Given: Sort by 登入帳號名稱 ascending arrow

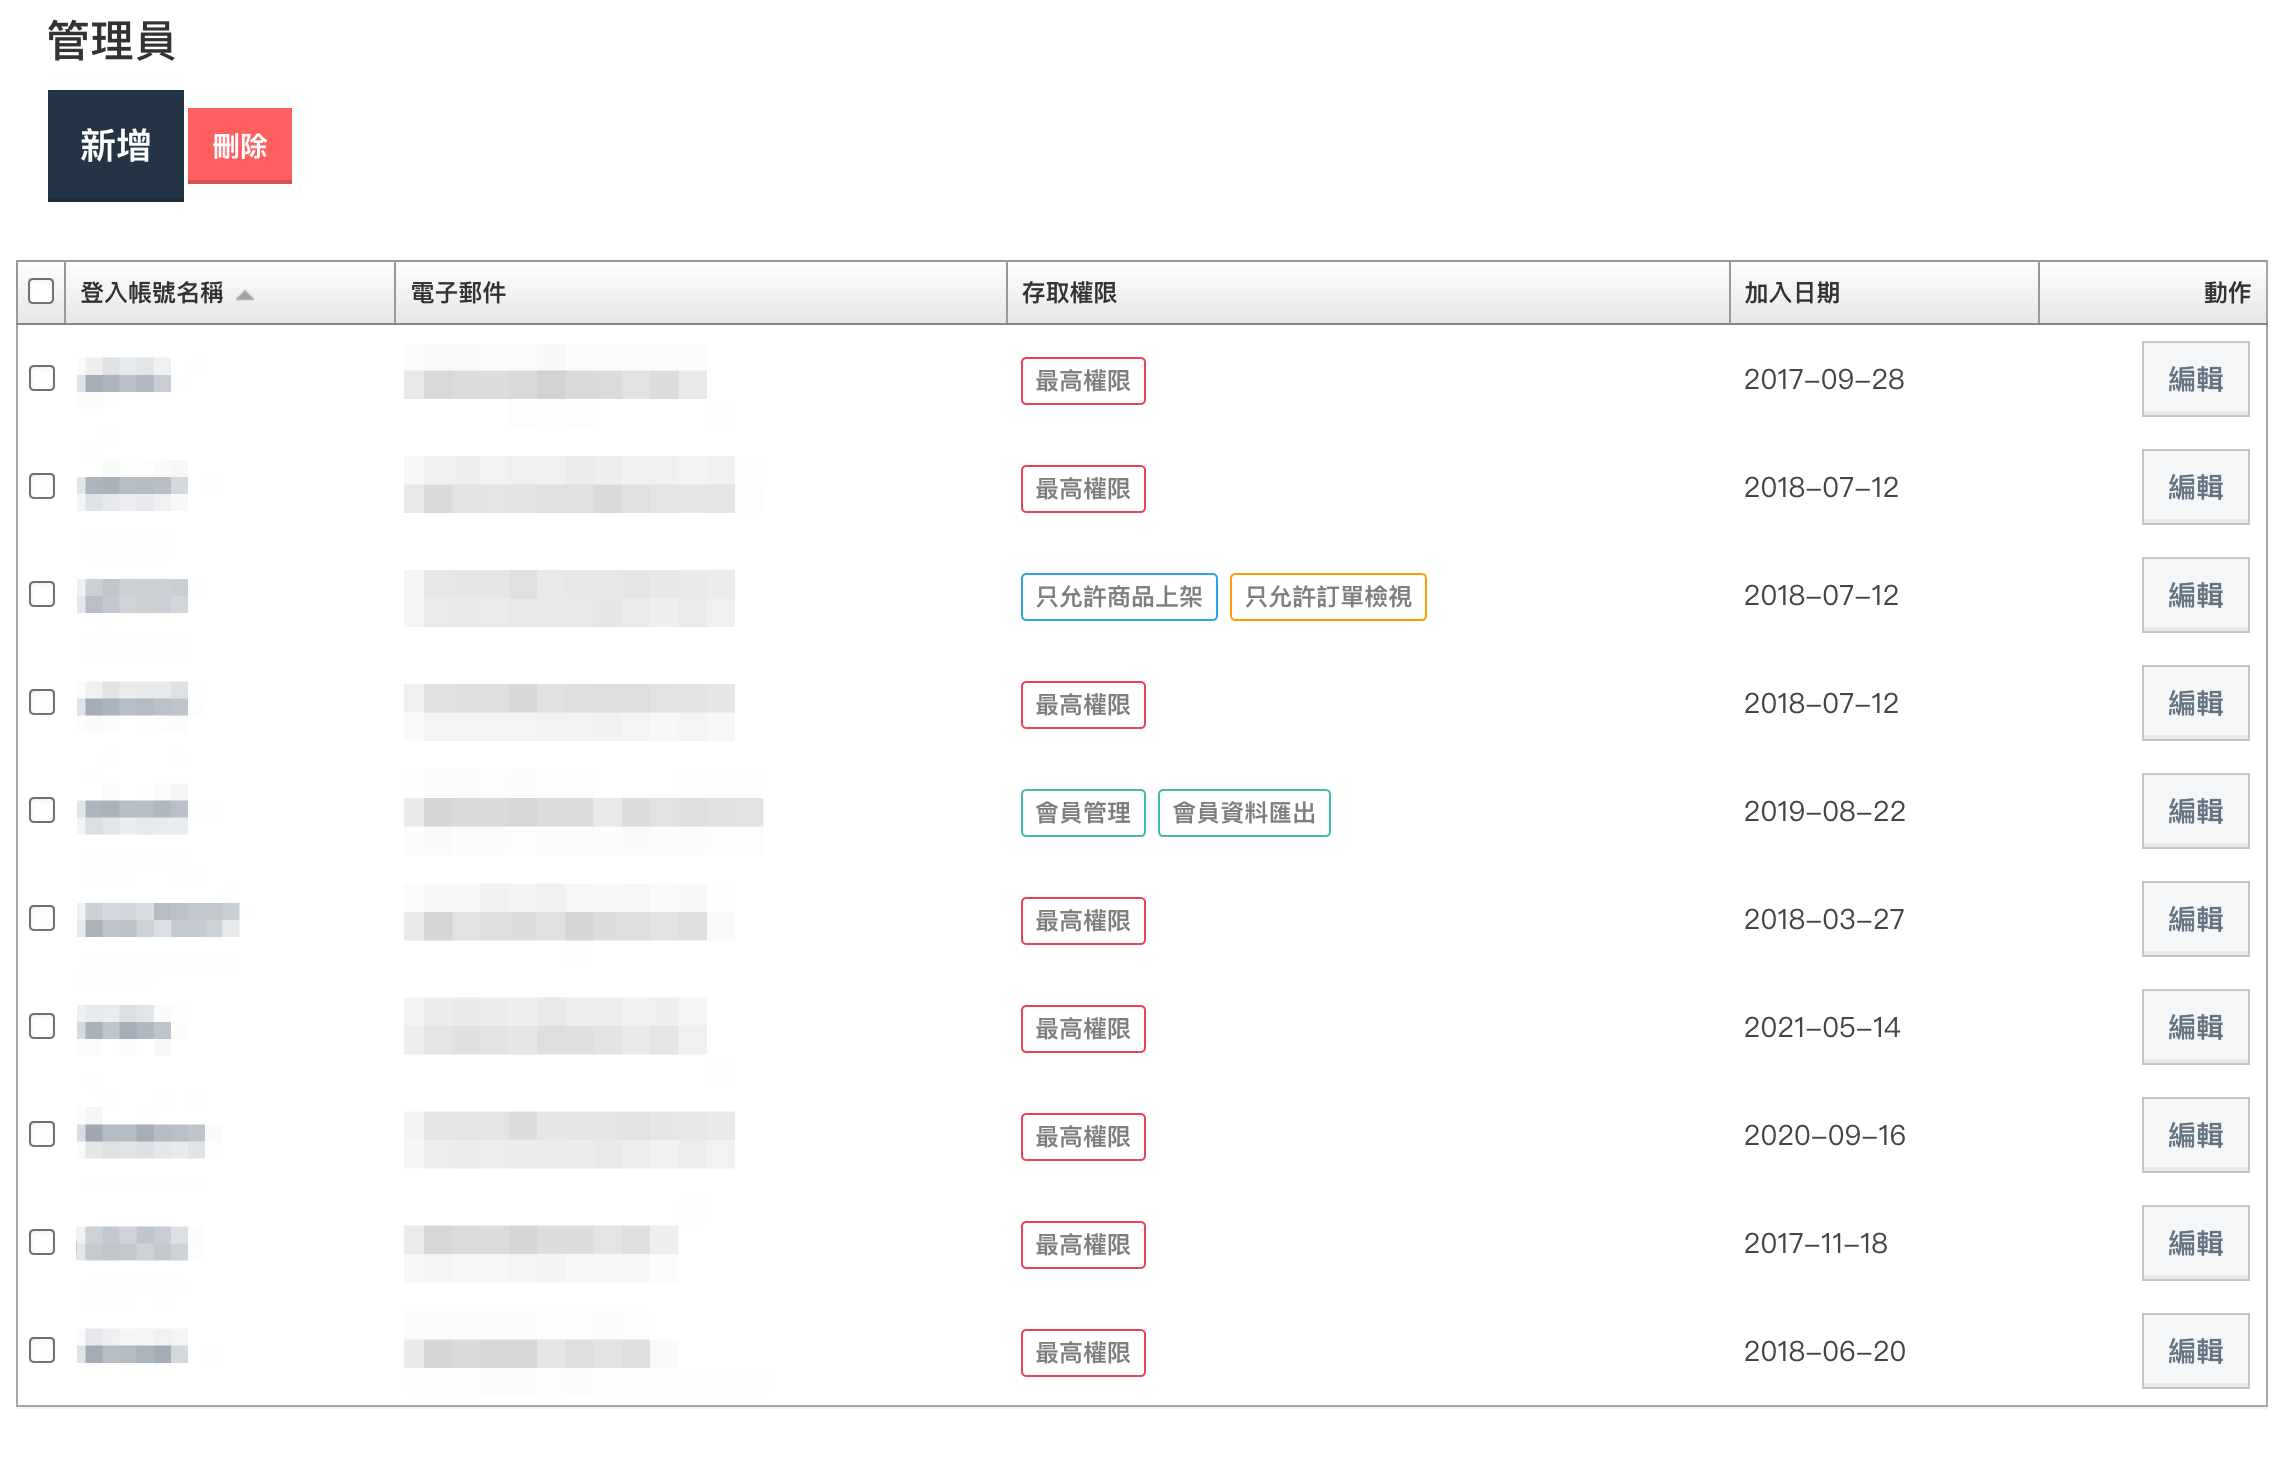Looking at the screenshot, I should [x=245, y=294].
